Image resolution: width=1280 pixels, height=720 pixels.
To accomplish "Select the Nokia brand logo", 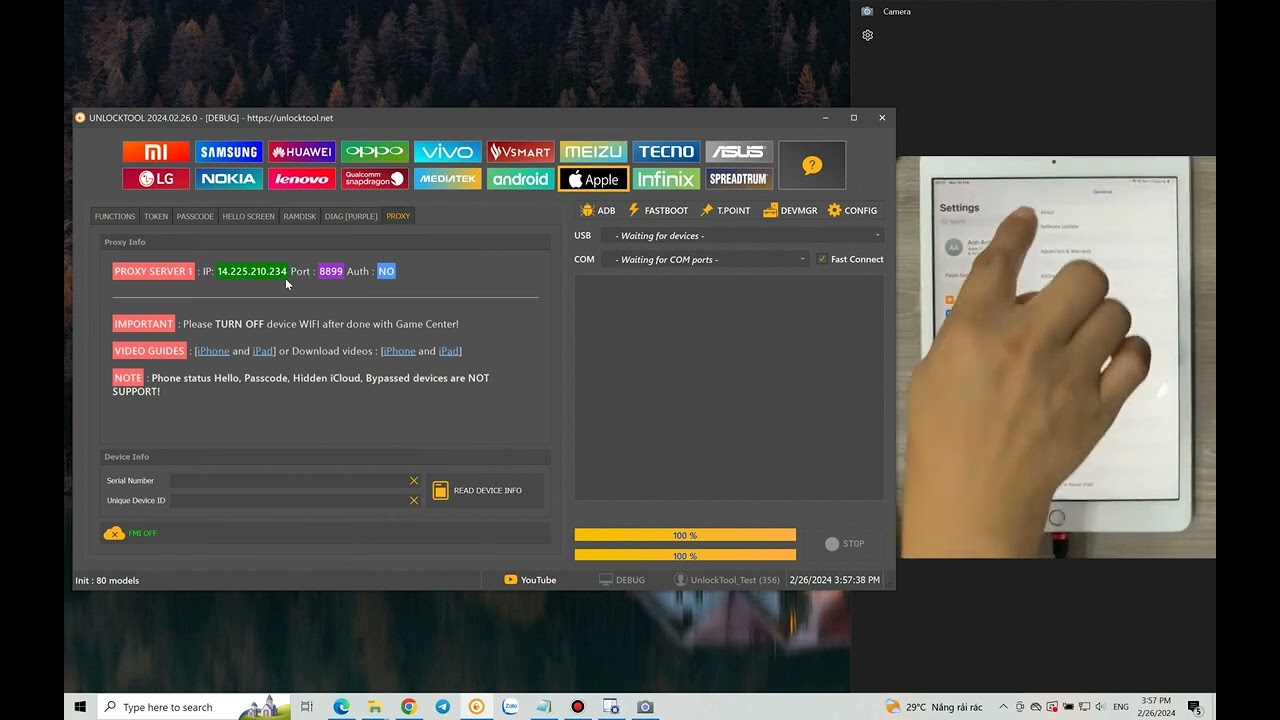I will tap(229, 179).
